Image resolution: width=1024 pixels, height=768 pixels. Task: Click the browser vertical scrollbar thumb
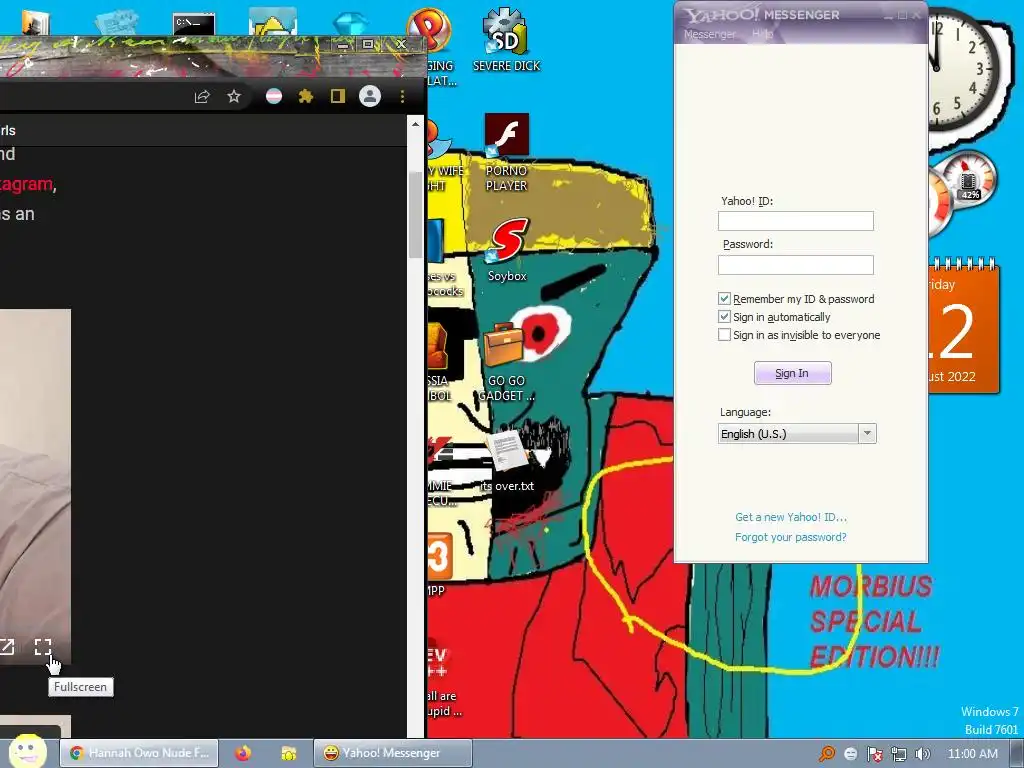[x=415, y=214]
